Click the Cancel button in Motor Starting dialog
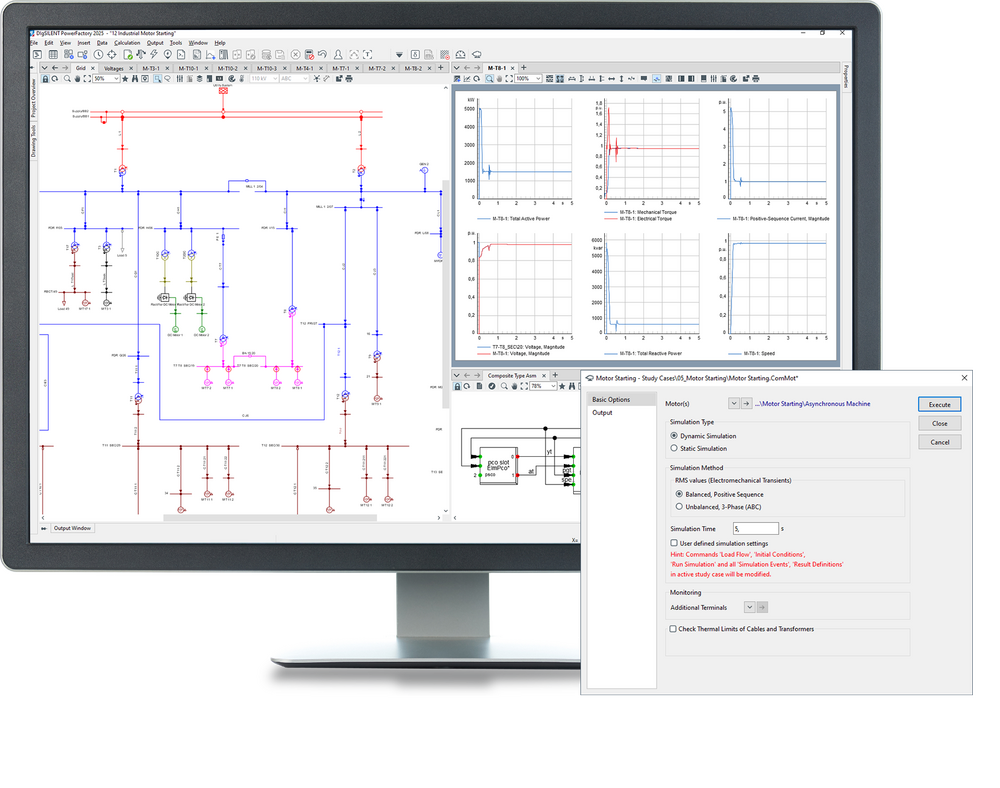The image size is (1000, 788). click(939, 442)
